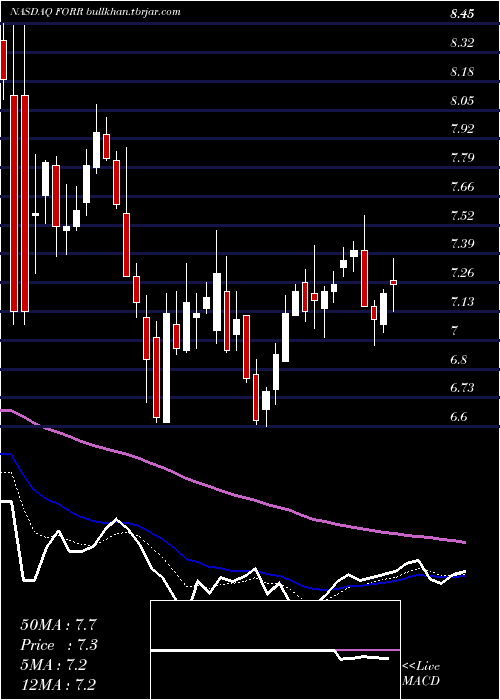Screen dimensions: 500x700
Task: Click the NASDAQ FORR bullkhan.tbrjar.com title text
Action: click(x=94, y=12)
